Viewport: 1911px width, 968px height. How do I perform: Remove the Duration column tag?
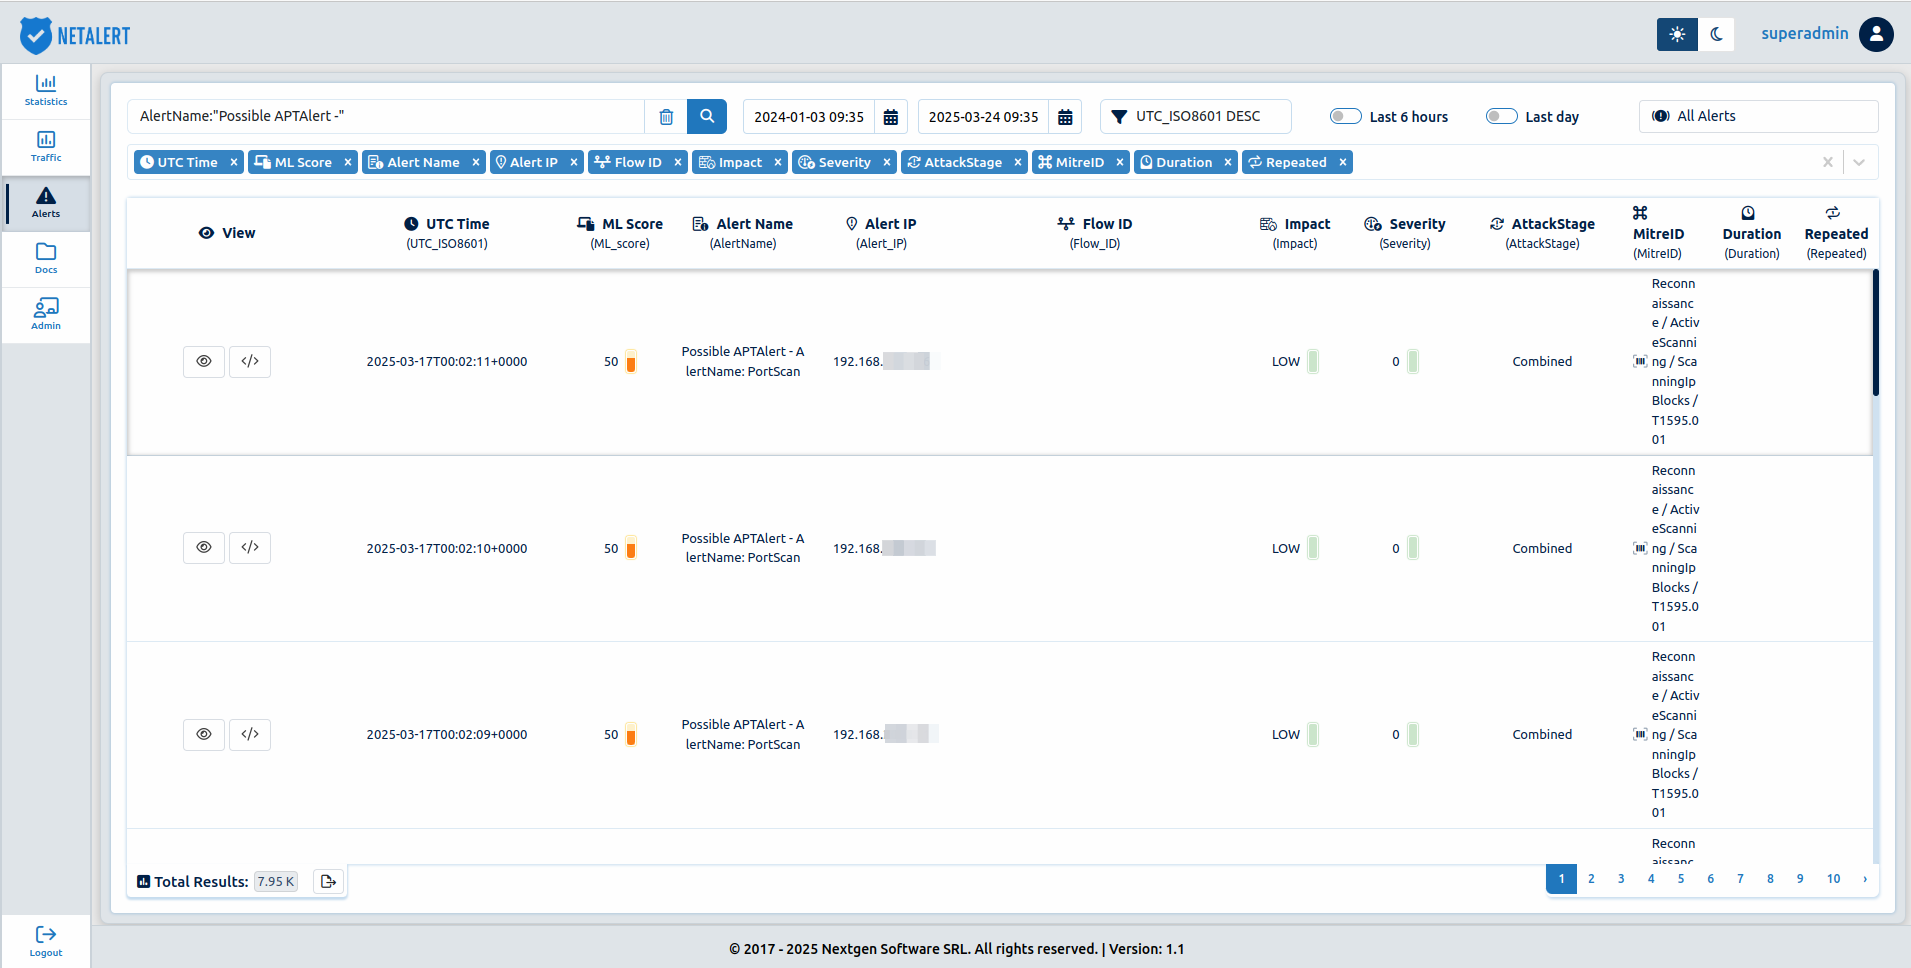(1228, 162)
